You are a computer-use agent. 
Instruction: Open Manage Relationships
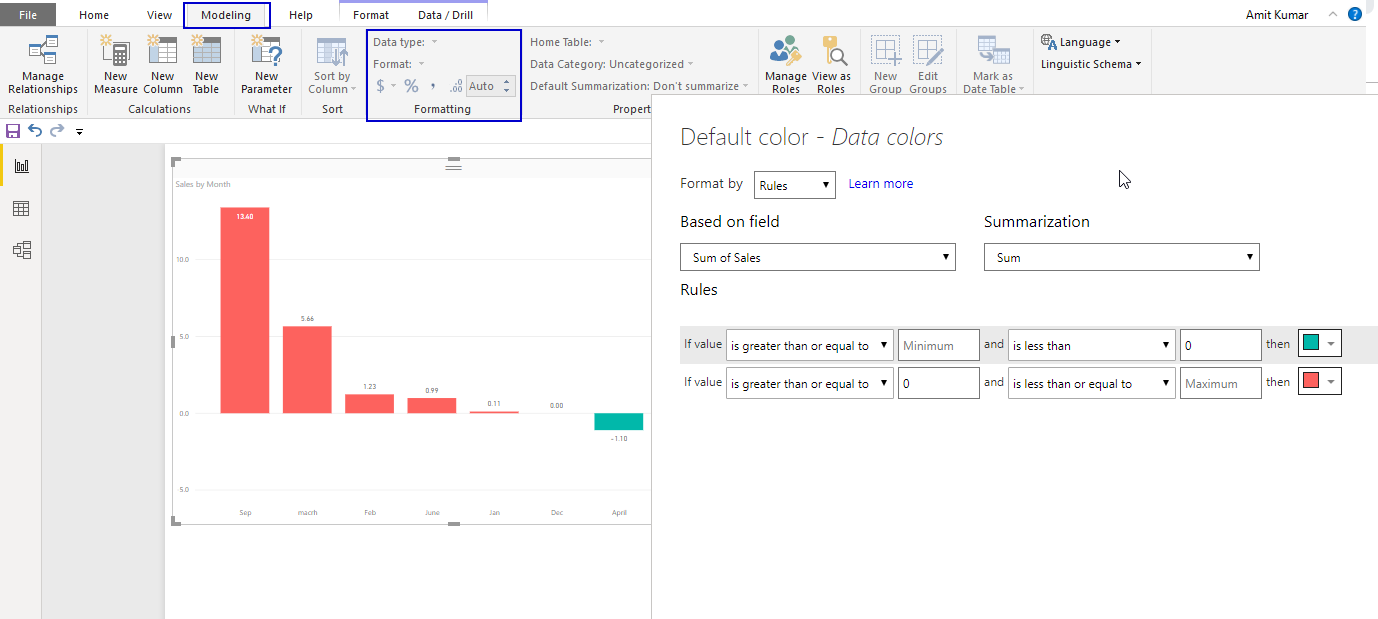tap(43, 65)
